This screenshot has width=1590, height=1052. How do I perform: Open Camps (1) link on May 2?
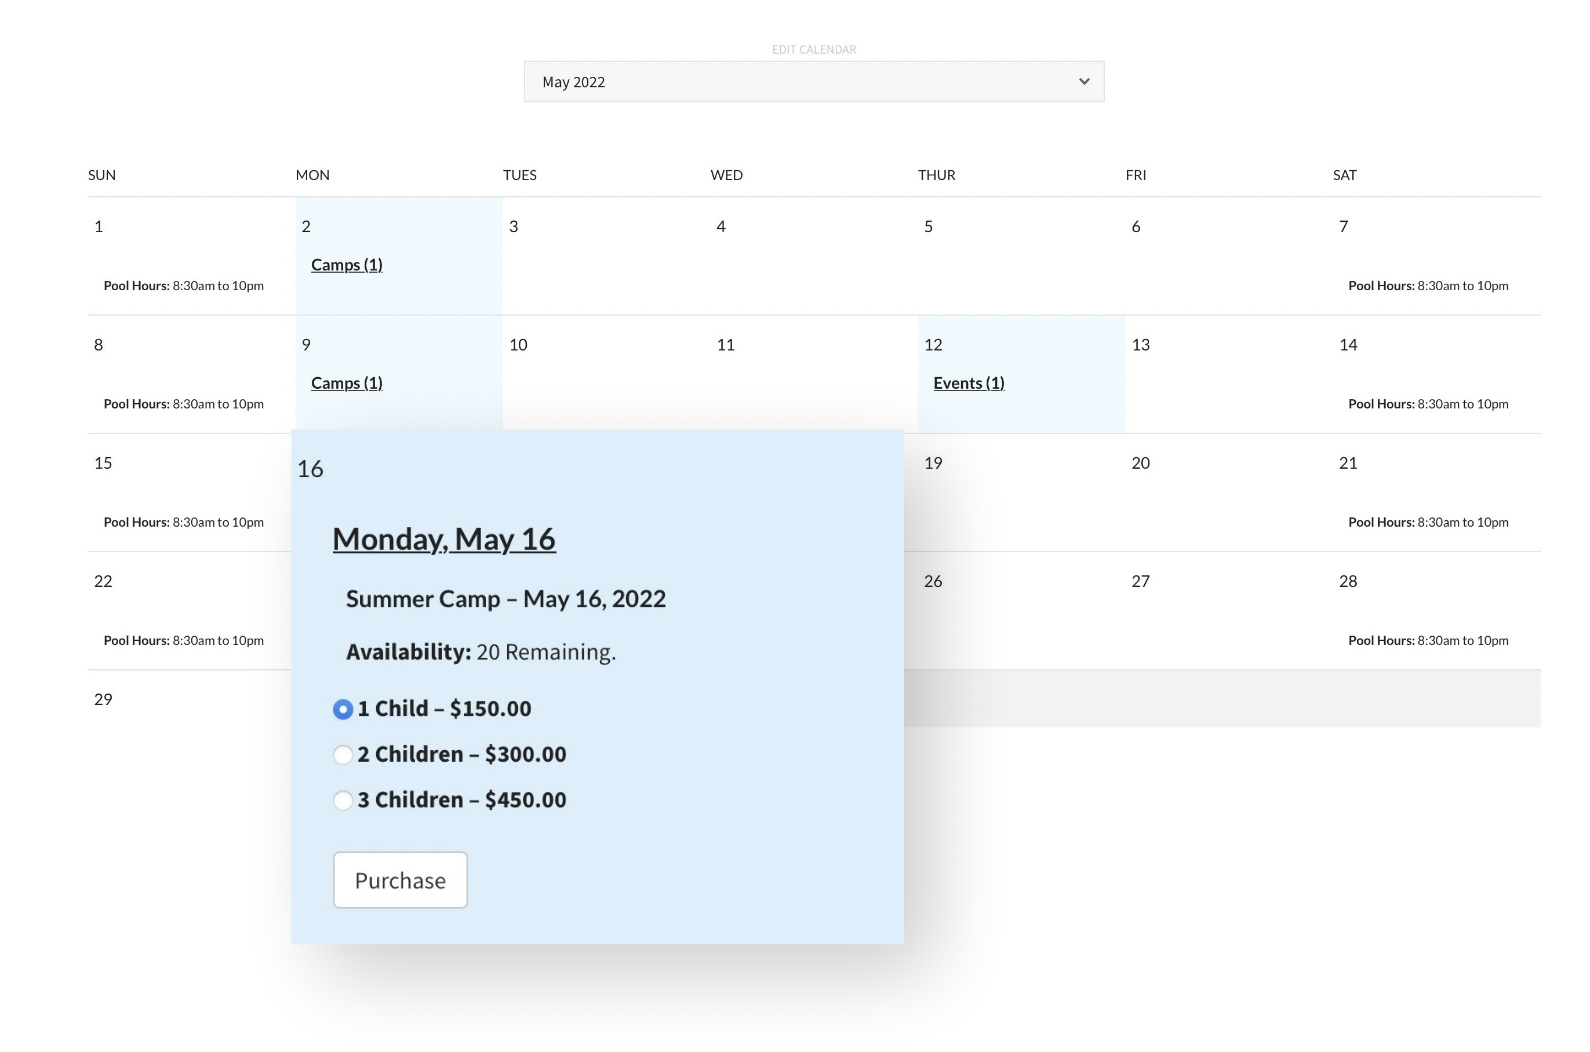[346, 265]
